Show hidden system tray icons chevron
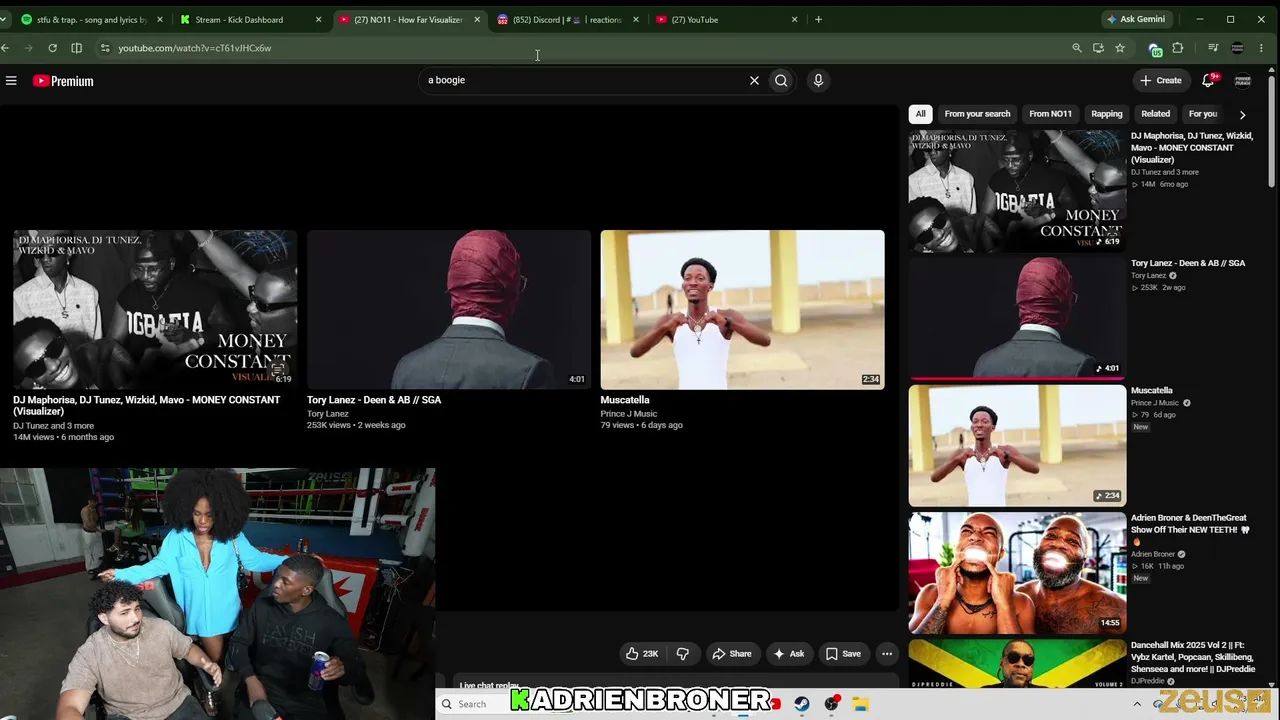Screen dimensions: 1280x720 [x=1137, y=704]
